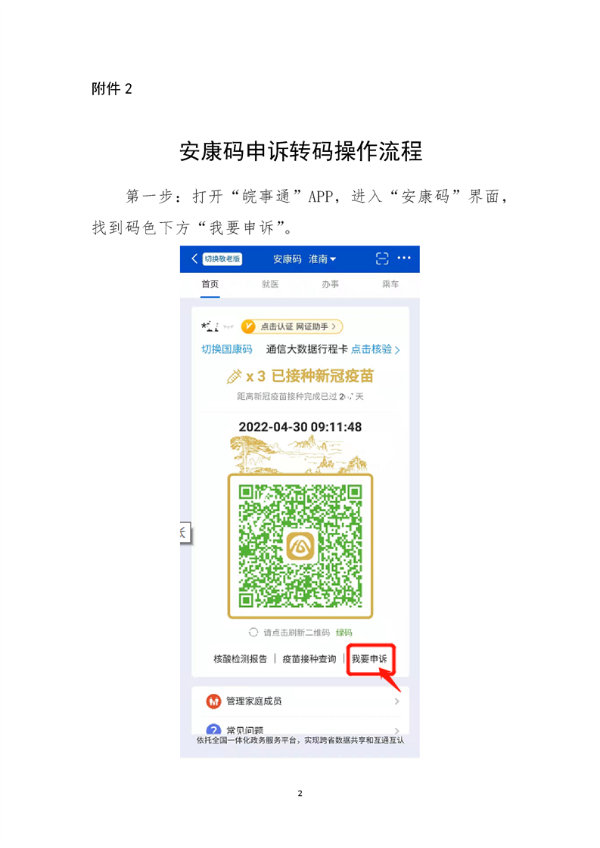Switch to 国康码 via 切换国康码

(x=227, y=349)
